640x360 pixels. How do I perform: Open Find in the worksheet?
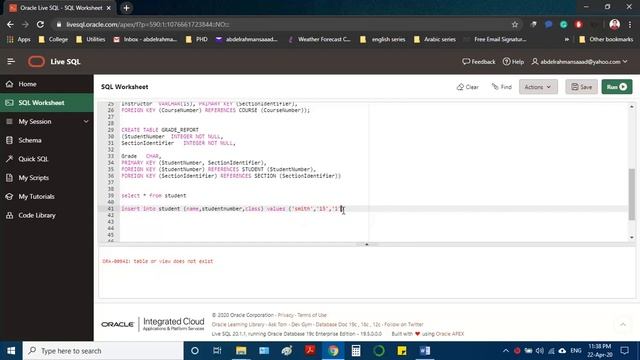click(x=502, y=87)
